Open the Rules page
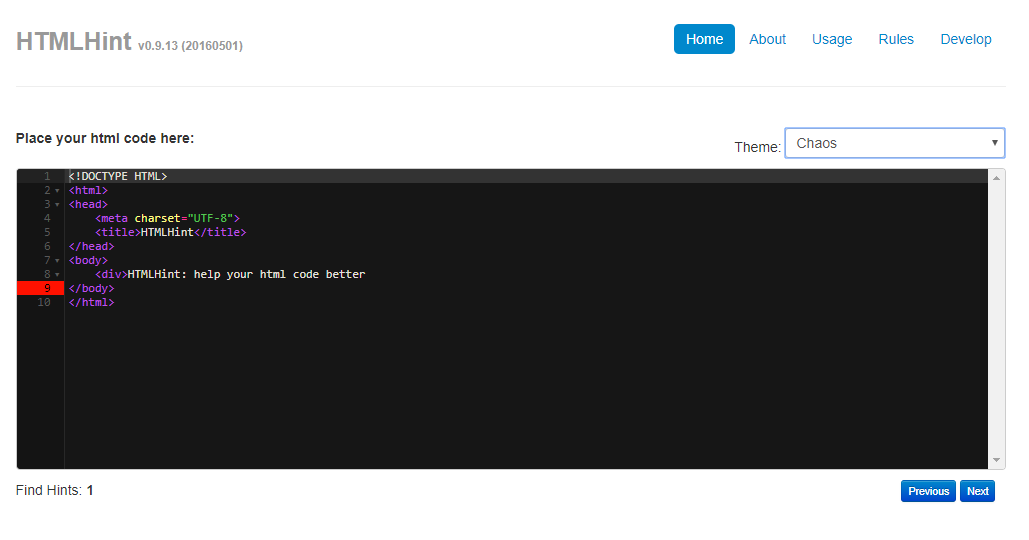The height and width of the screenshot is (540, 1029). 896,39
